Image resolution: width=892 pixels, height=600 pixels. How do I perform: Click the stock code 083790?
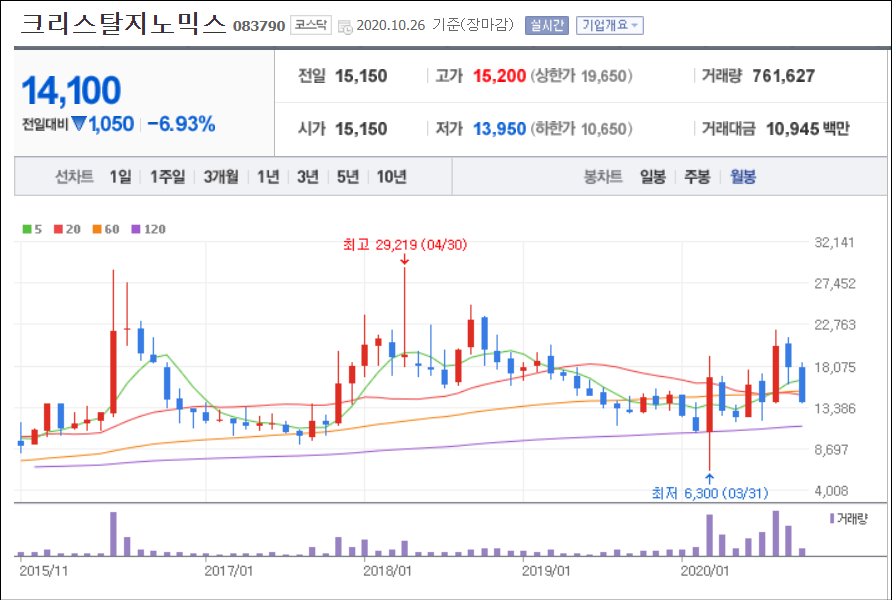259,26
